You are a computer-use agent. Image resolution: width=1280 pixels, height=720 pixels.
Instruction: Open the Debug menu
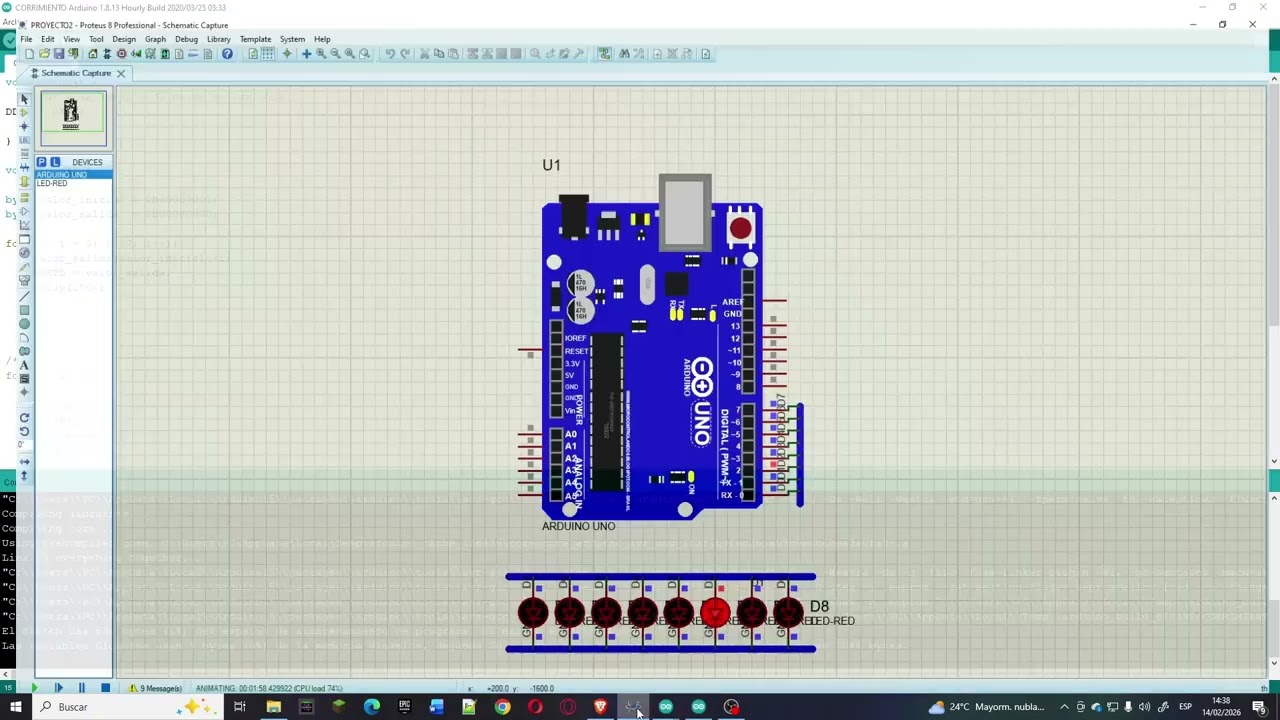point(186,39)
